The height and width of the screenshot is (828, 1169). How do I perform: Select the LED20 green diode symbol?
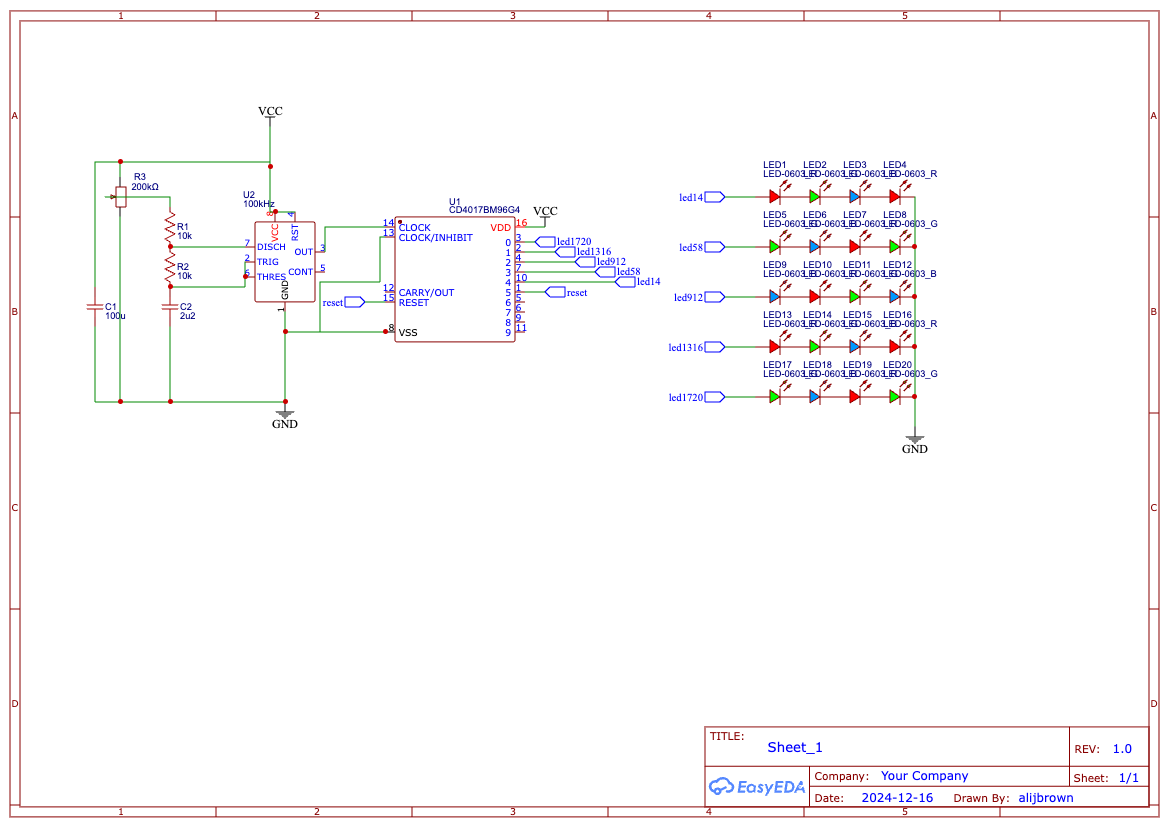click(895, 397)
